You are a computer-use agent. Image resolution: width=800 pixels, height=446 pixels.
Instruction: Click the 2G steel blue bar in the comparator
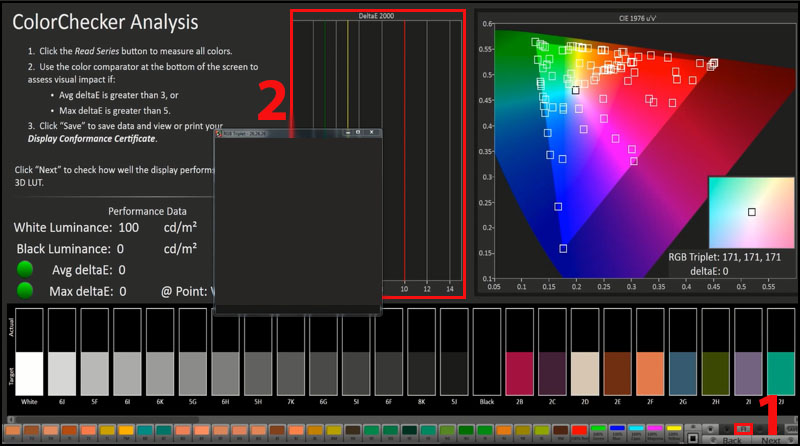pyautogui.click(x=683, y=352)
